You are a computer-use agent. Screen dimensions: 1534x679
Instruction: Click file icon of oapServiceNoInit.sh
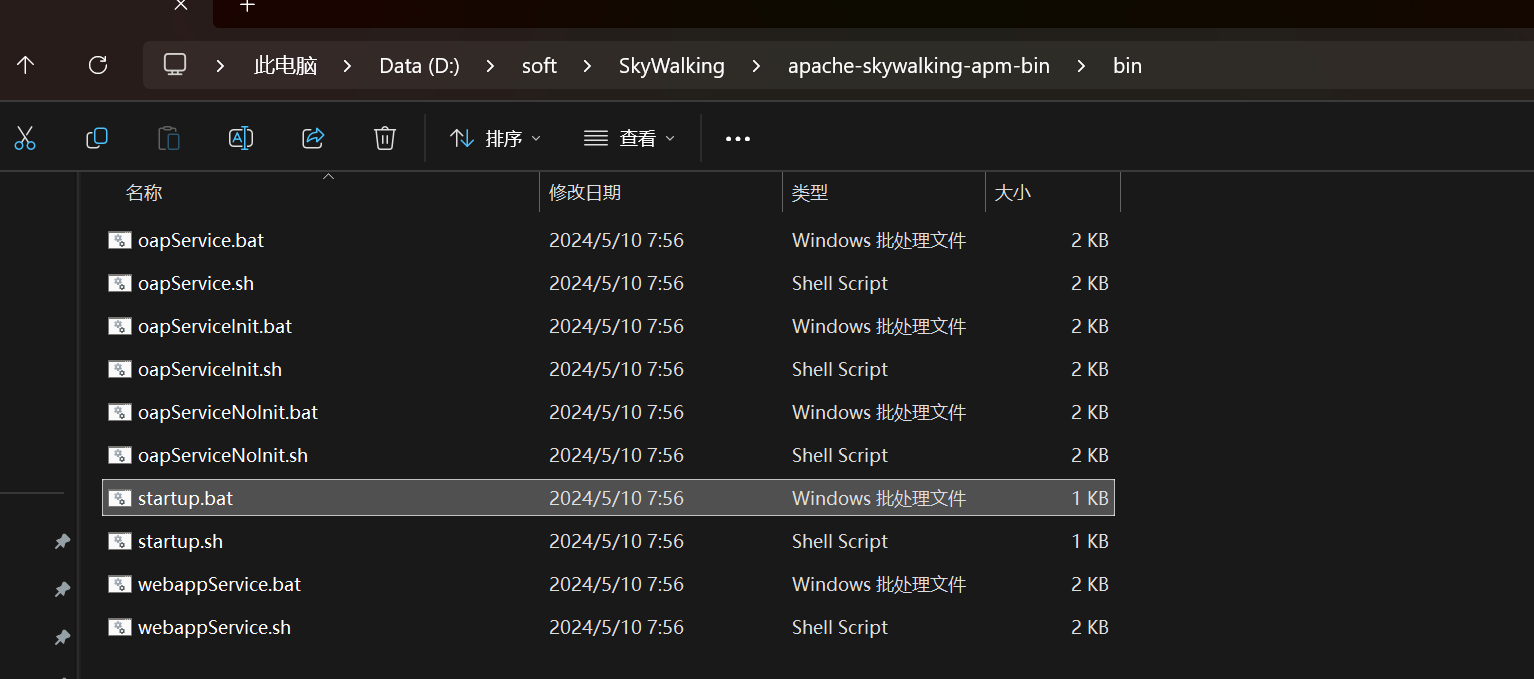pyautogui.click(x=120, y=455)
